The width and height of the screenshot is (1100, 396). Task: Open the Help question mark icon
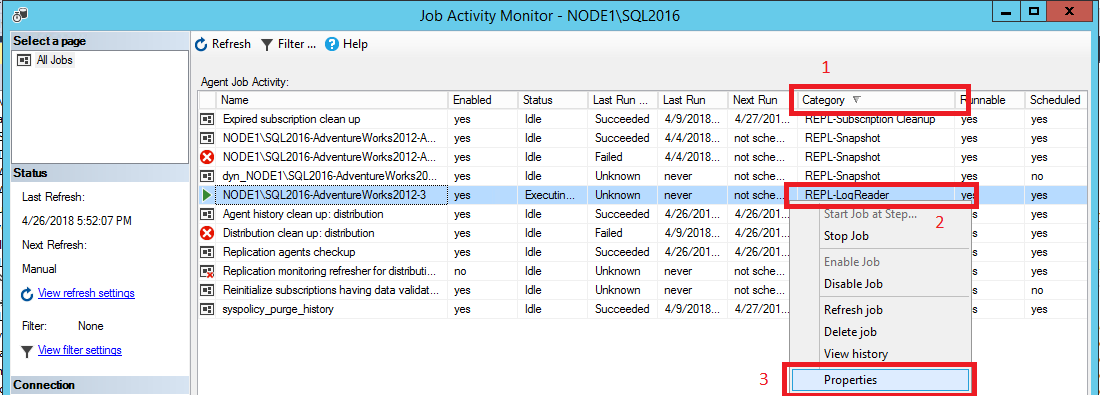(332, 44)
